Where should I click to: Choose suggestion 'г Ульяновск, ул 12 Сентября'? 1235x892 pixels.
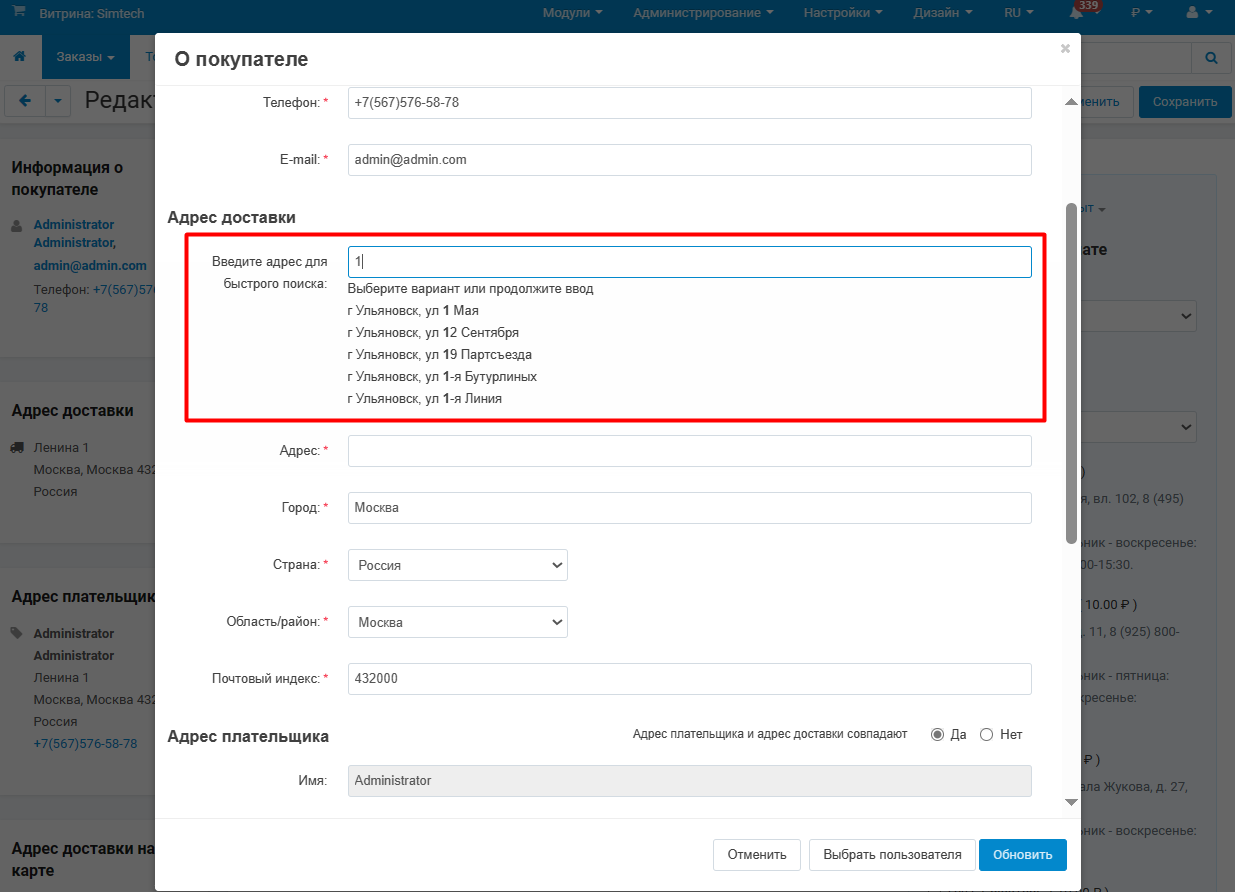pyautogui.click(x=433, y=333)
